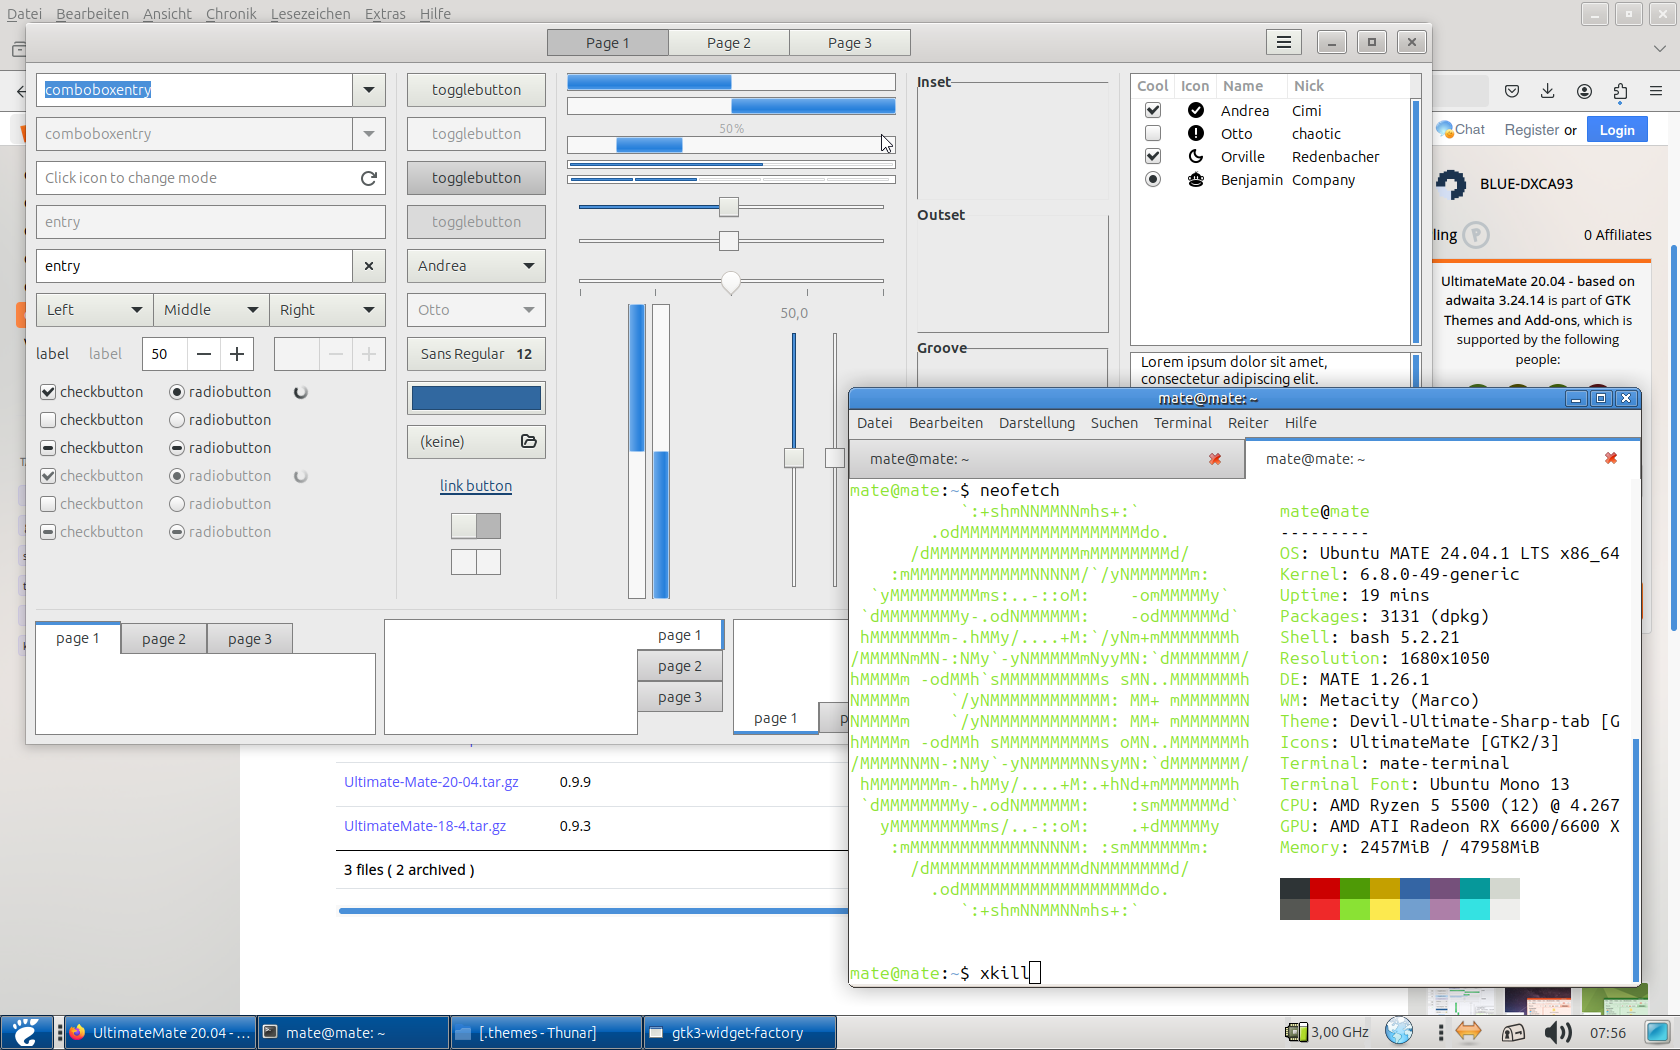Viewport: 1680px width, 1050px height.
Task: Click the first enabled togglebutton
Action: tap(476, 90)
